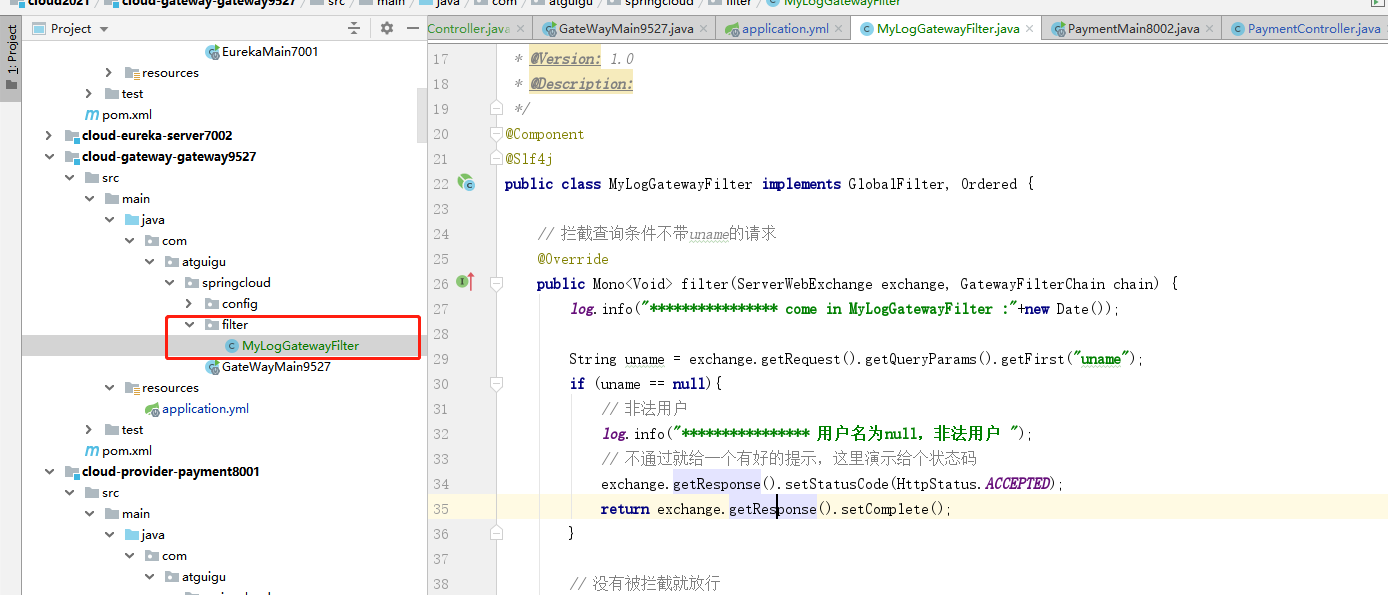
Task: Click the Collapse All icon in Project panel
Action: pos(354,29)
